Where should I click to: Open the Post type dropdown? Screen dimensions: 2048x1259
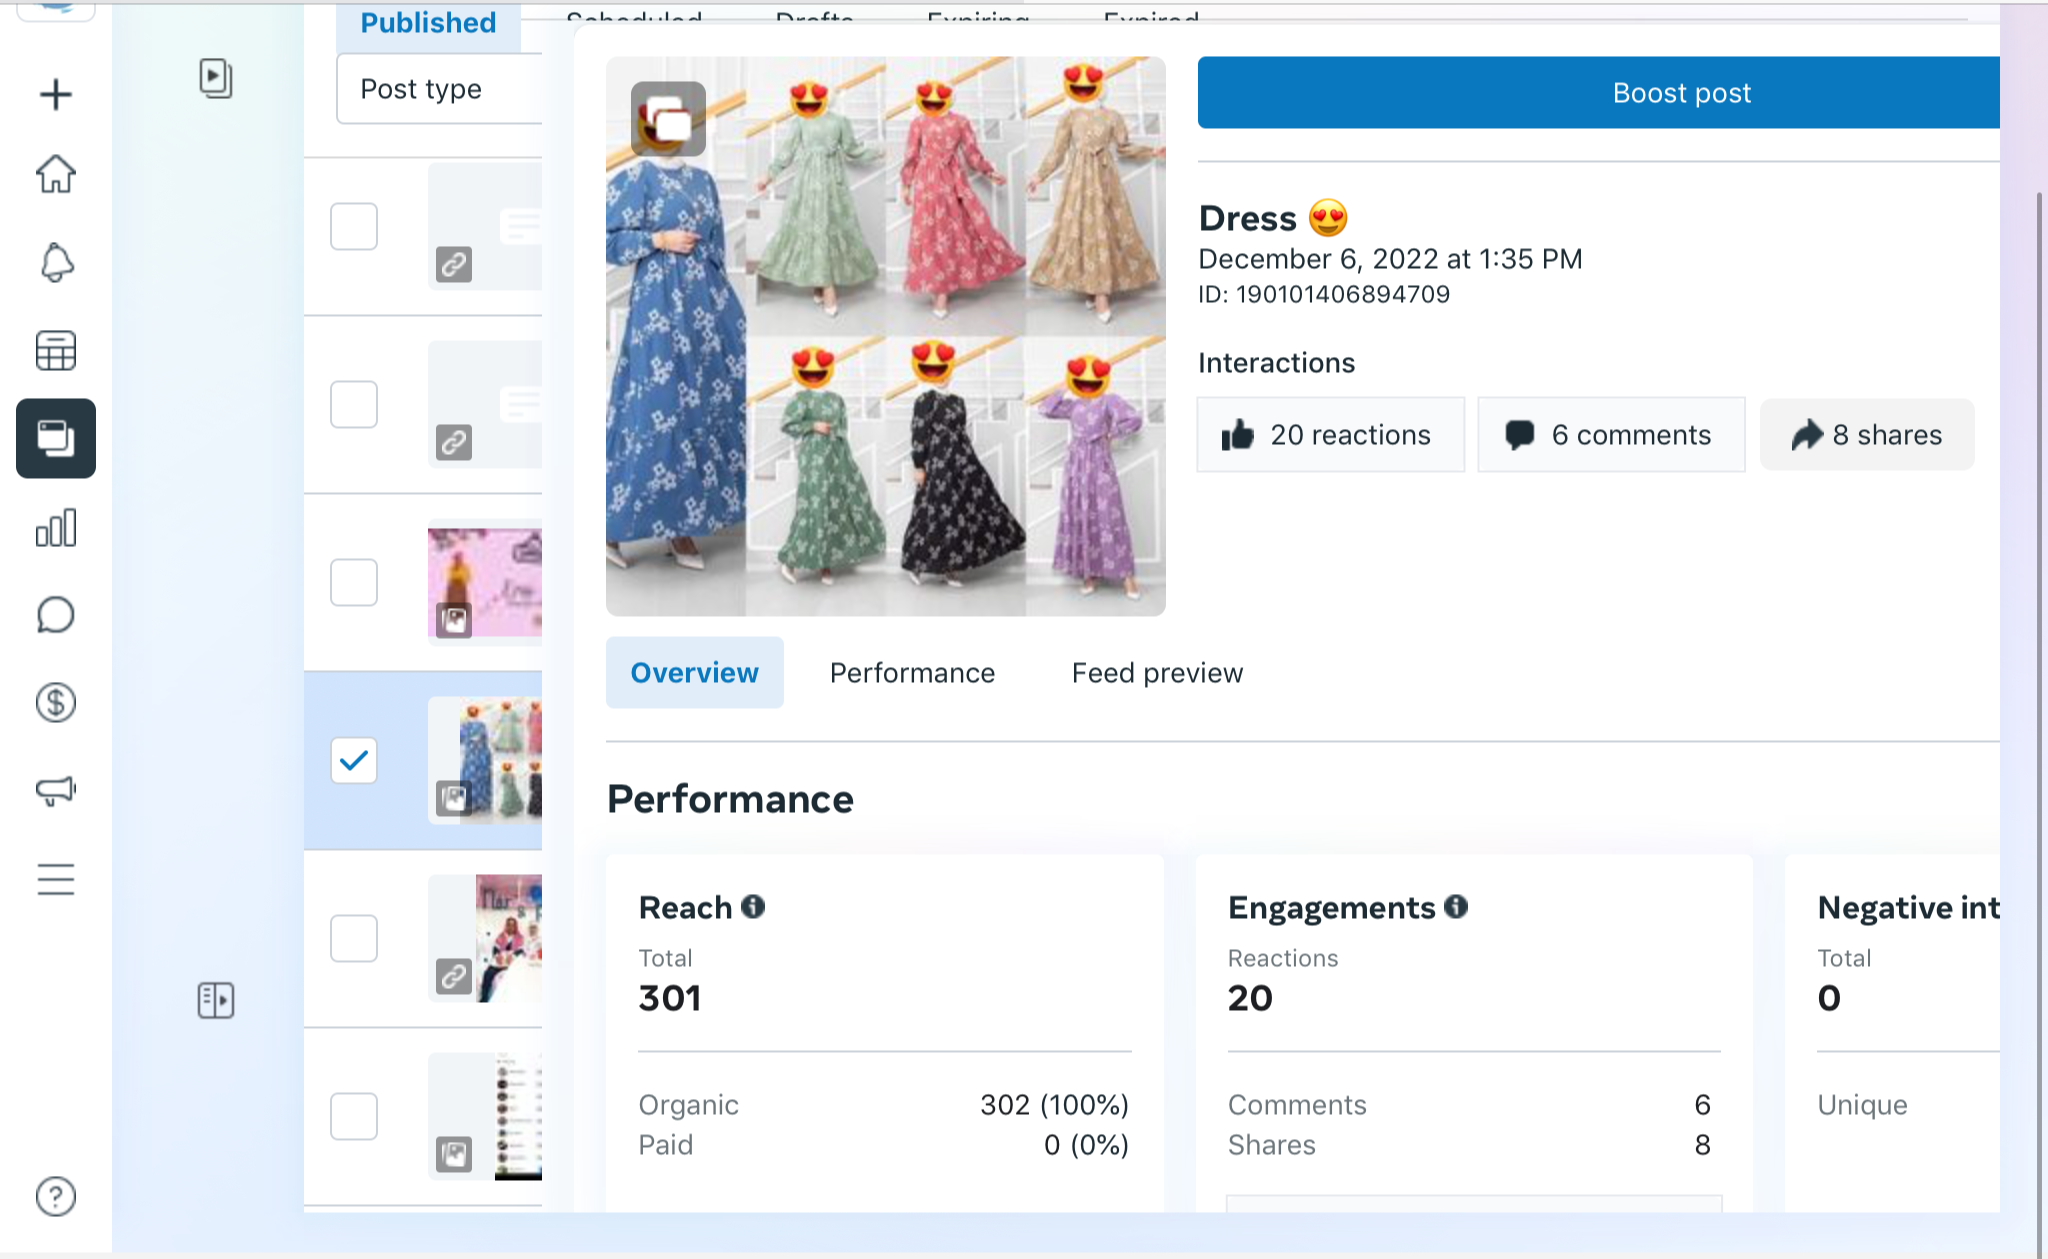click(x=440, y=89)
